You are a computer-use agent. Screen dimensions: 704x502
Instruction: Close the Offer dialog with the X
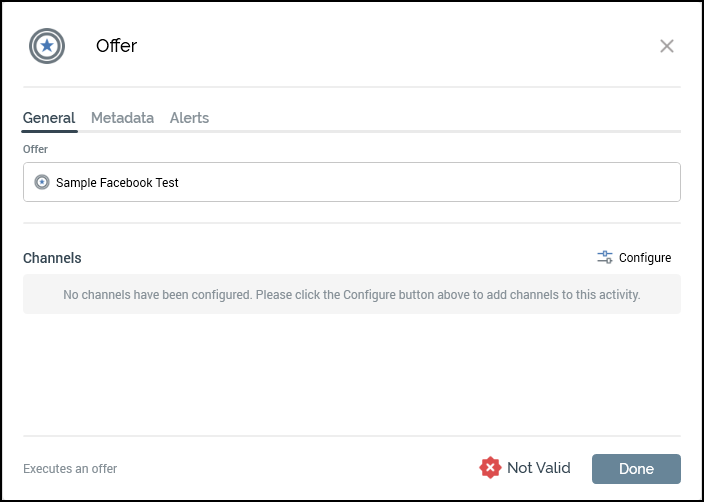(x=667, y=46)
